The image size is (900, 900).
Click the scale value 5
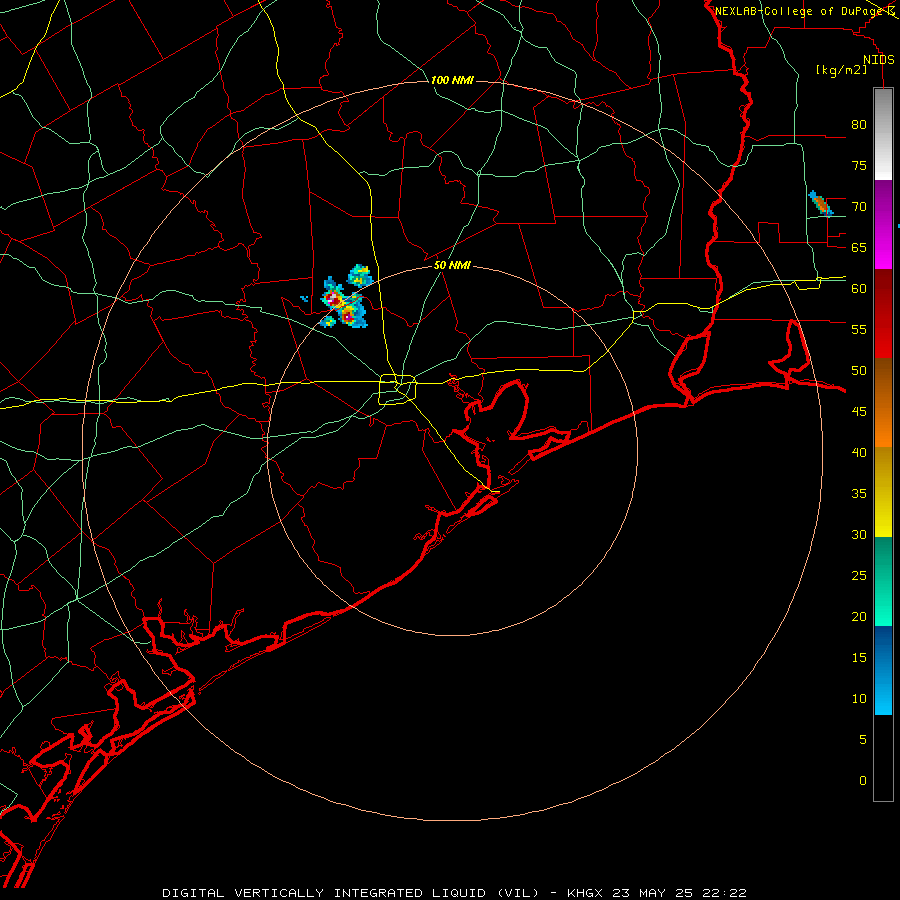point(863,740)
